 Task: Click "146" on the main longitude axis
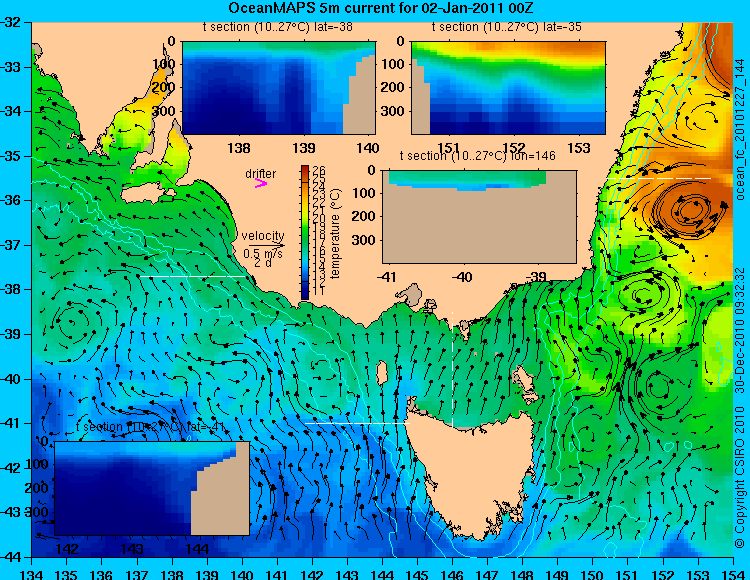point(452,574)
